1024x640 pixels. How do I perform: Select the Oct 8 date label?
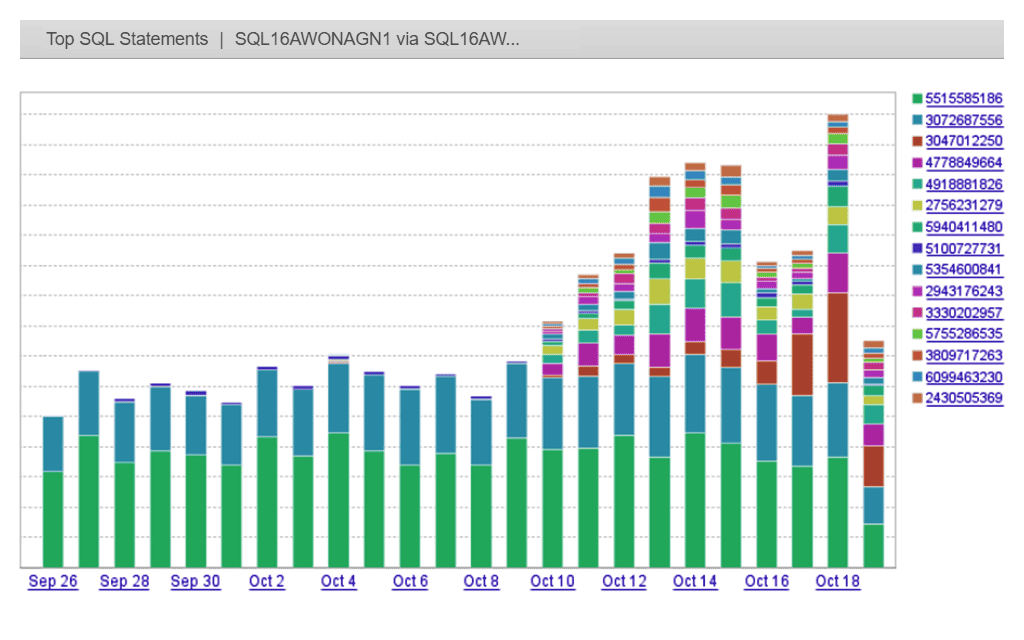click(481, 581)
